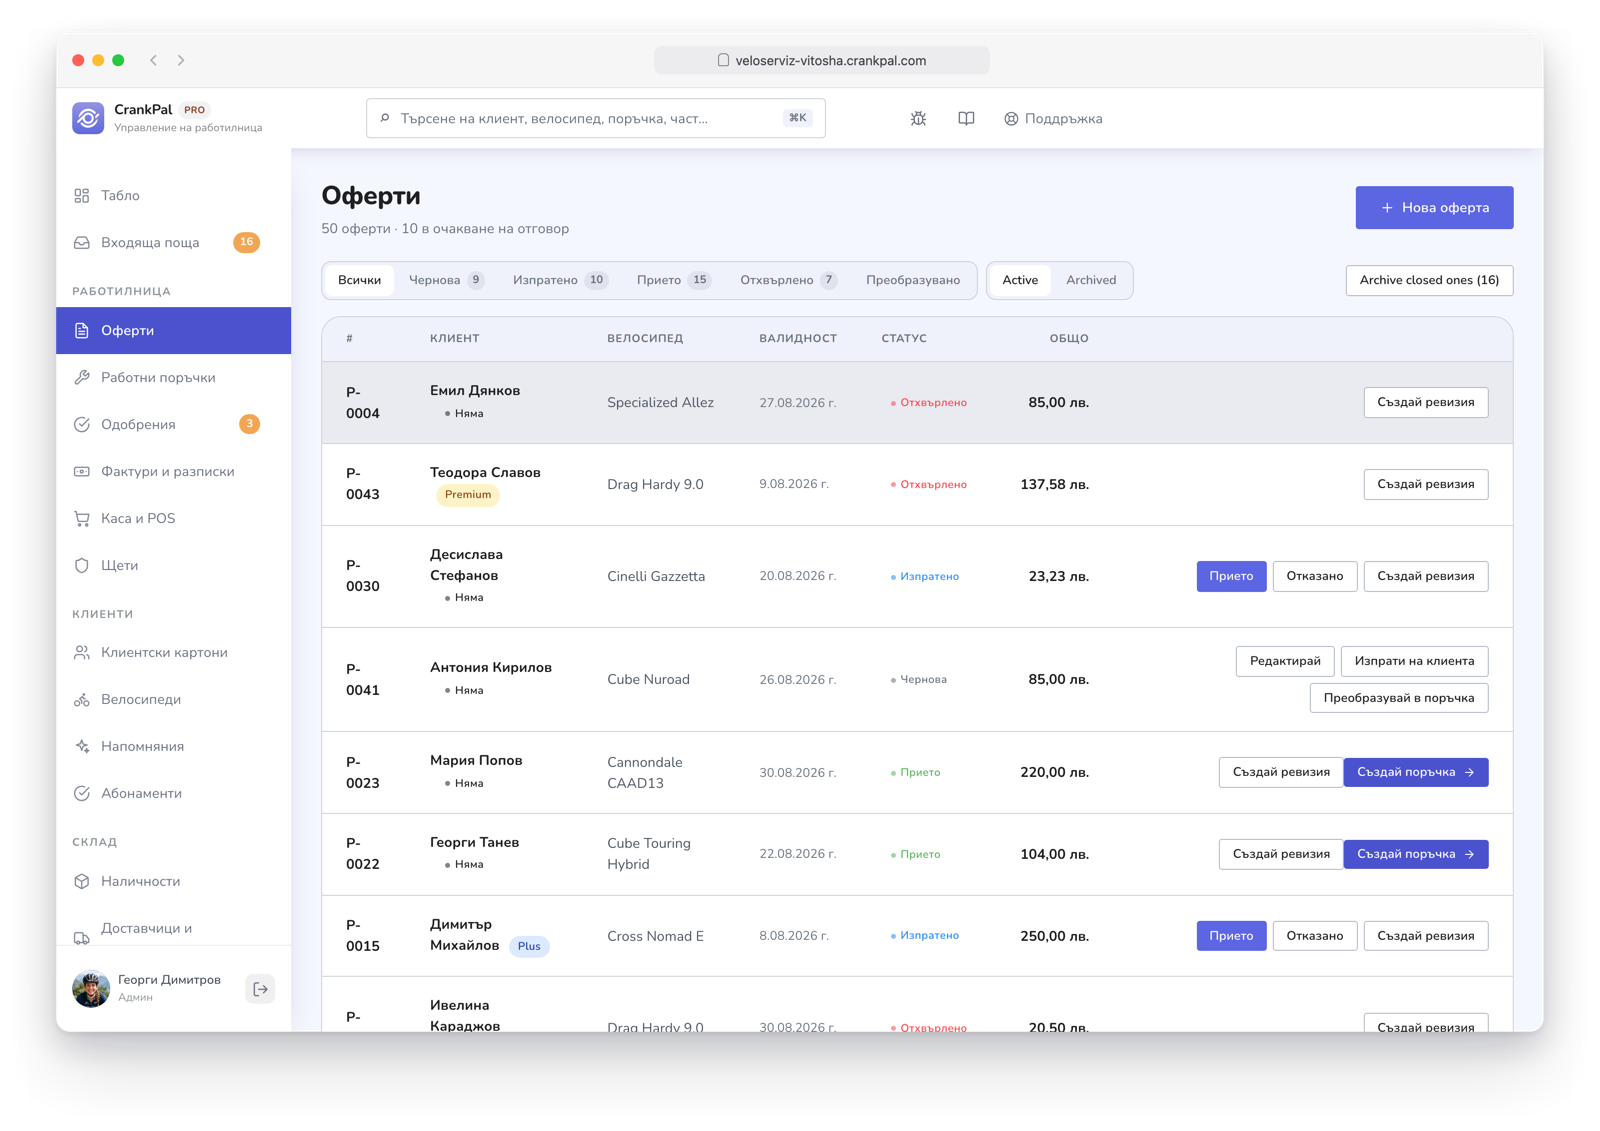
Task: Click the Поддръжка support link
Action: point(1053,118)
